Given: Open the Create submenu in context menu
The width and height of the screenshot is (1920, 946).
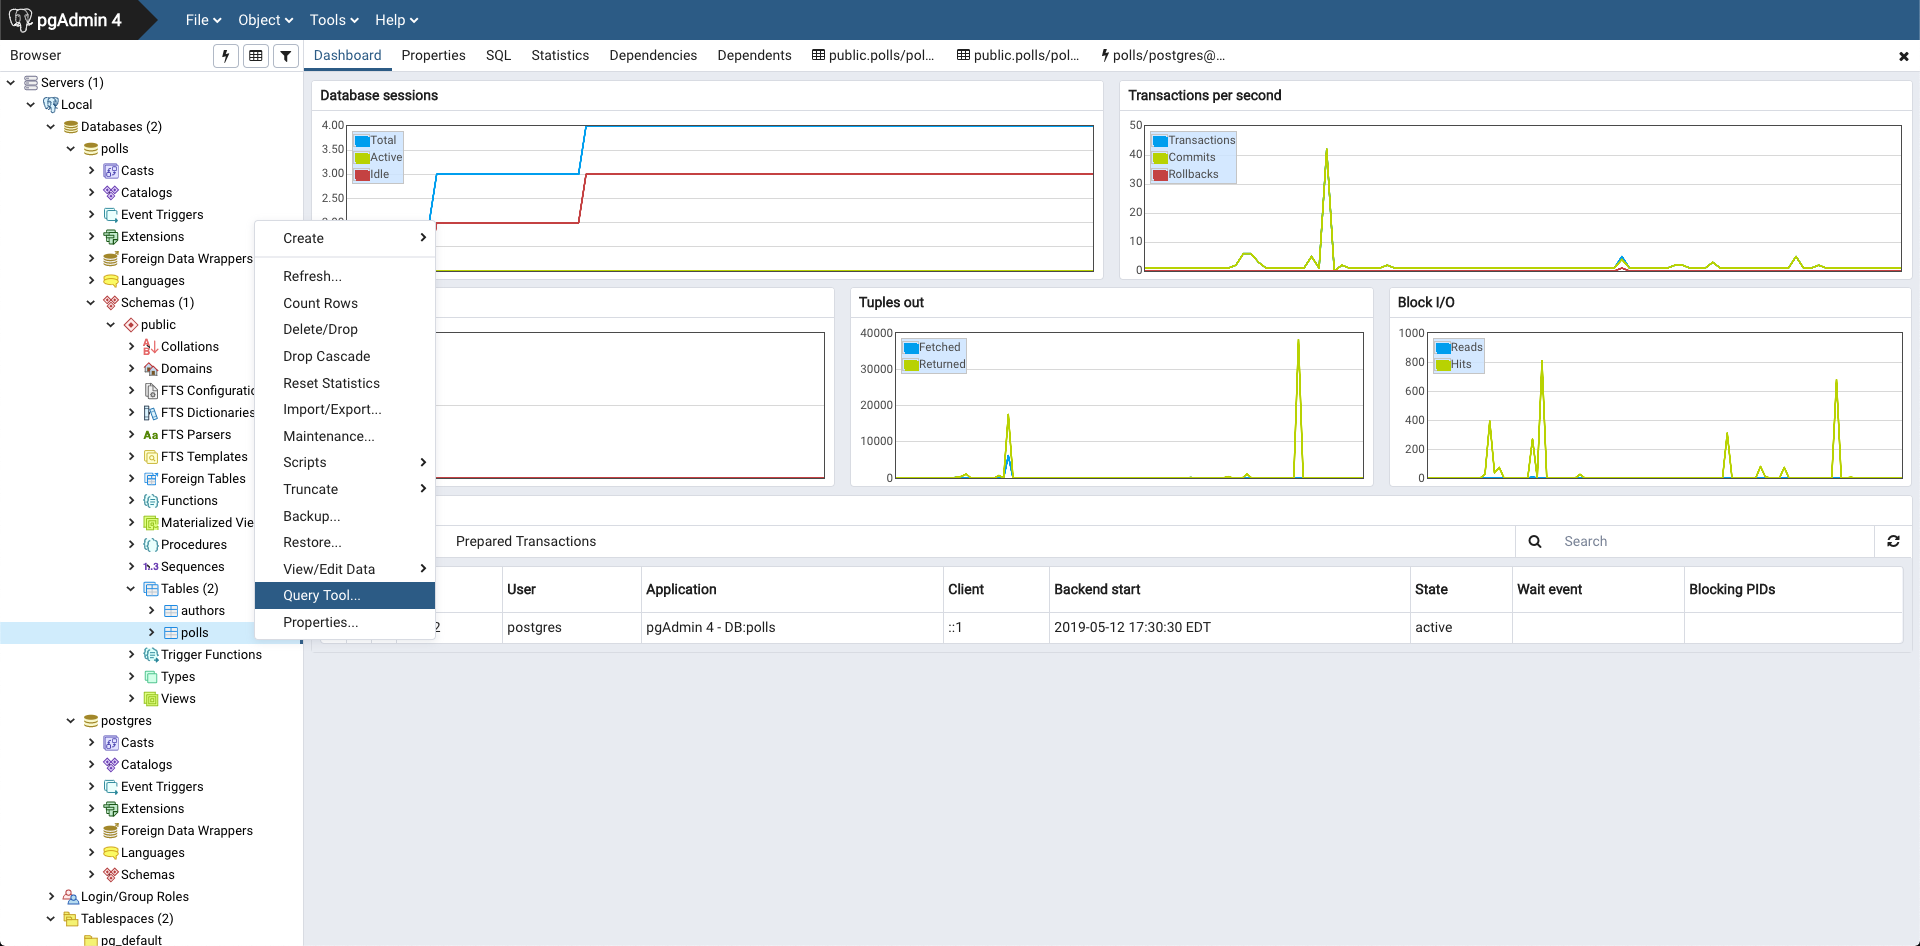Looking at the screenshot, I should [345, 238].
